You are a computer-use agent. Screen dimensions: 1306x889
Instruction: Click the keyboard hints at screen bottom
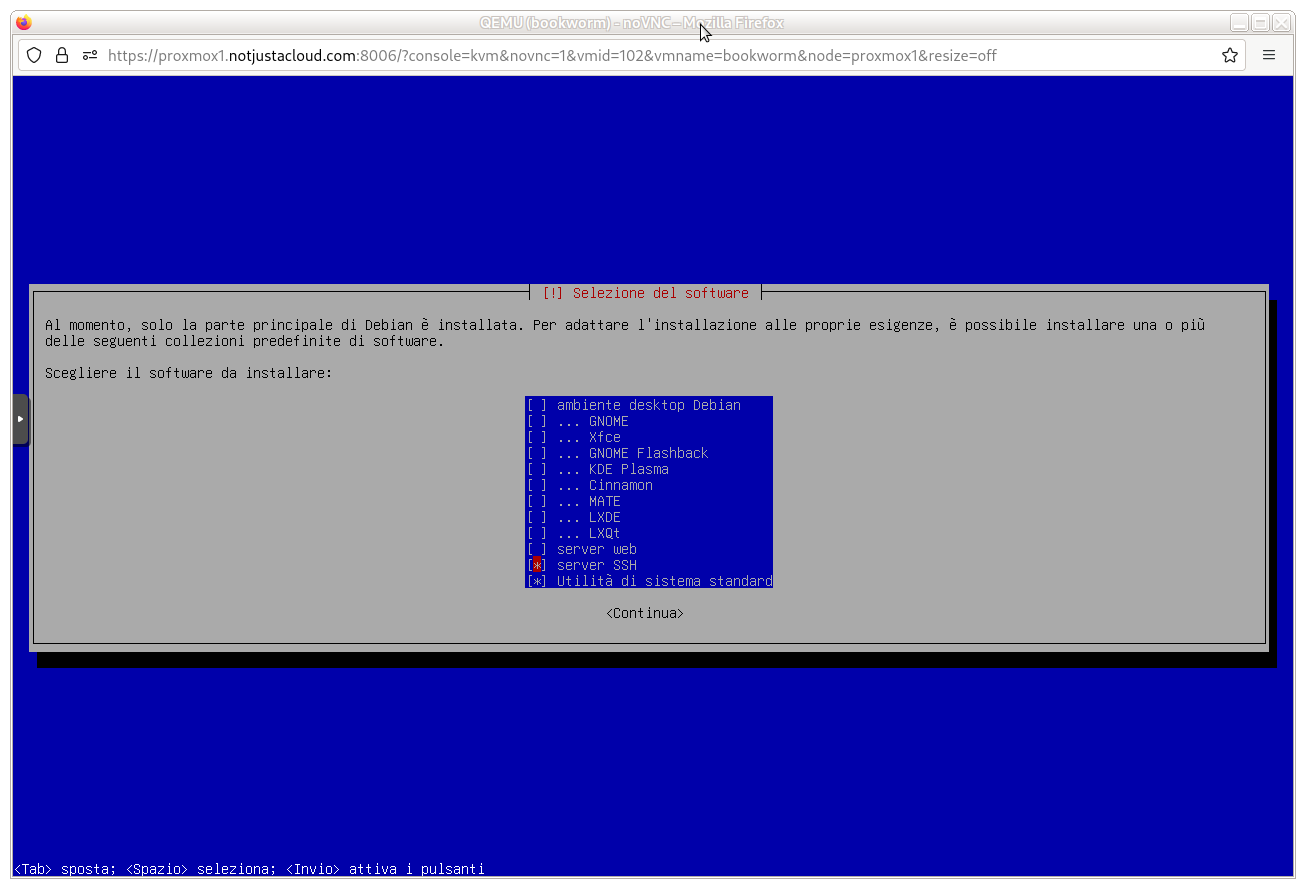point(249,869)
